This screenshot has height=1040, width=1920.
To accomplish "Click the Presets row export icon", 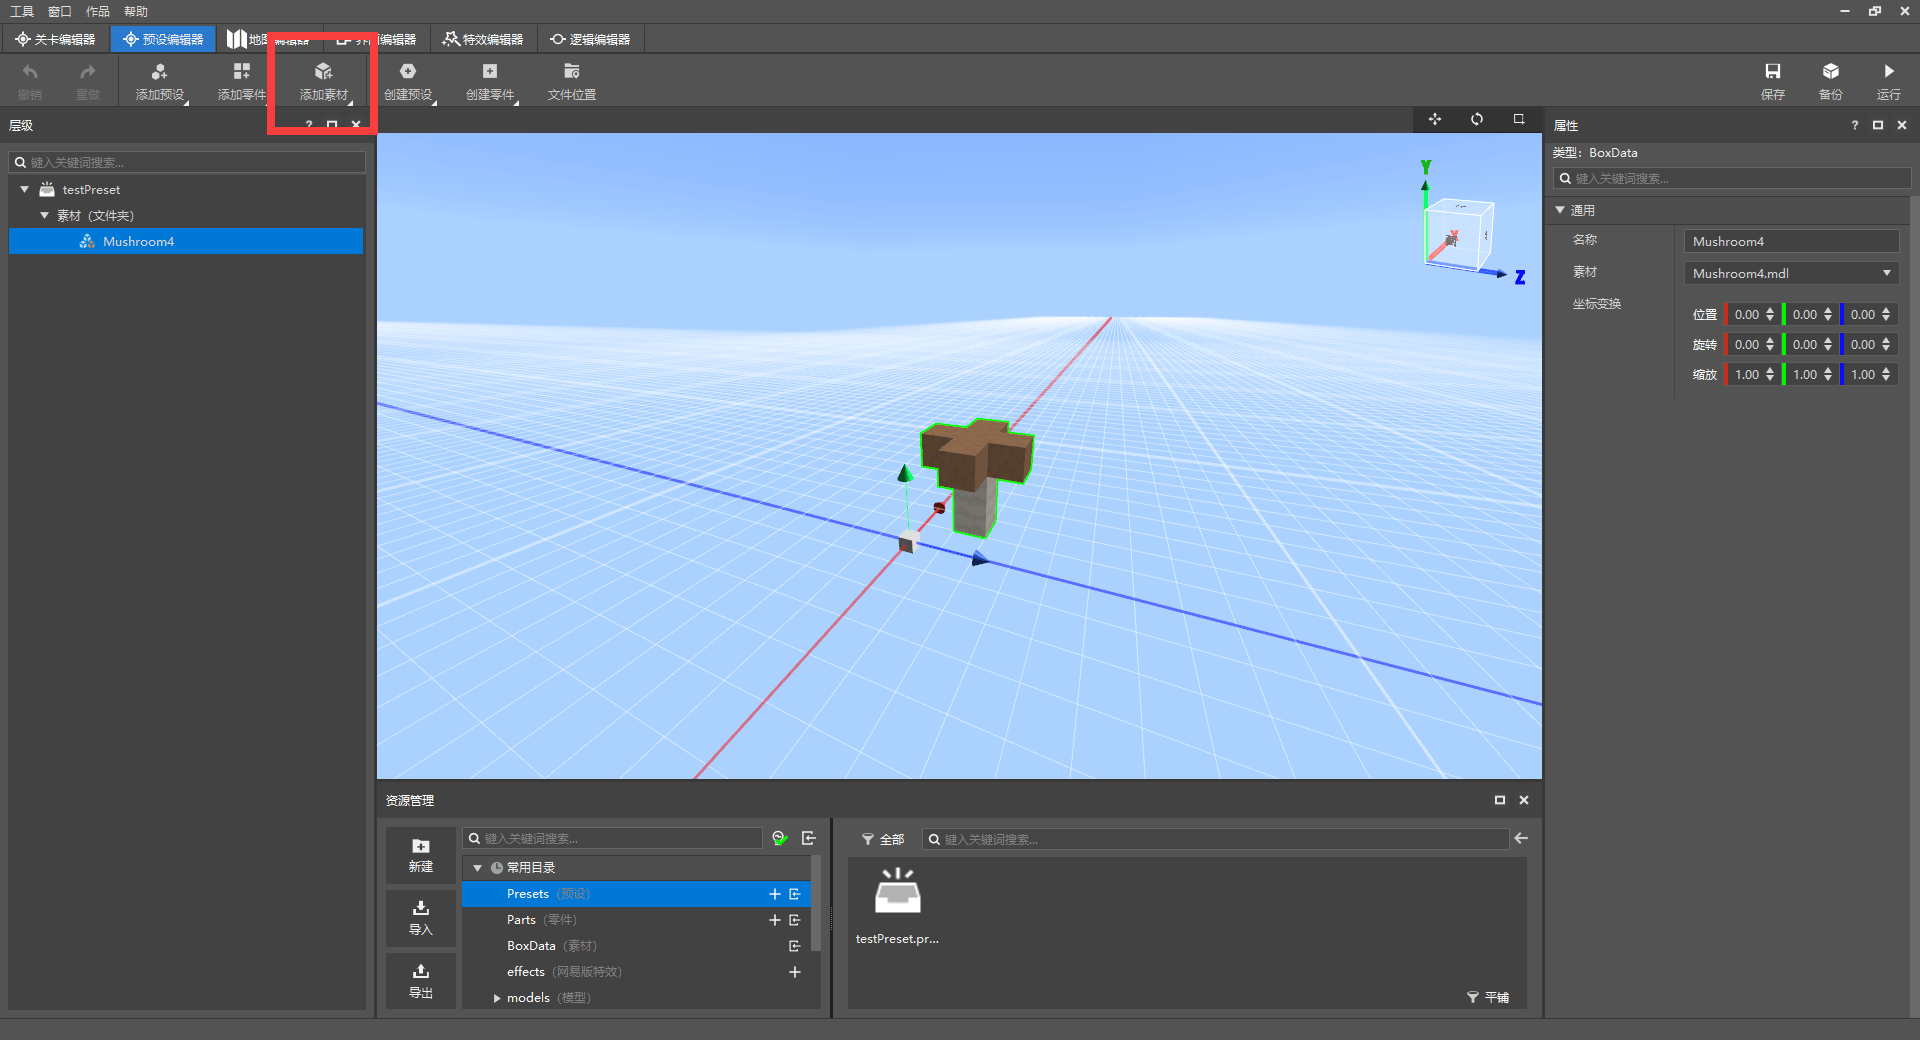I will tap(795, 894).
